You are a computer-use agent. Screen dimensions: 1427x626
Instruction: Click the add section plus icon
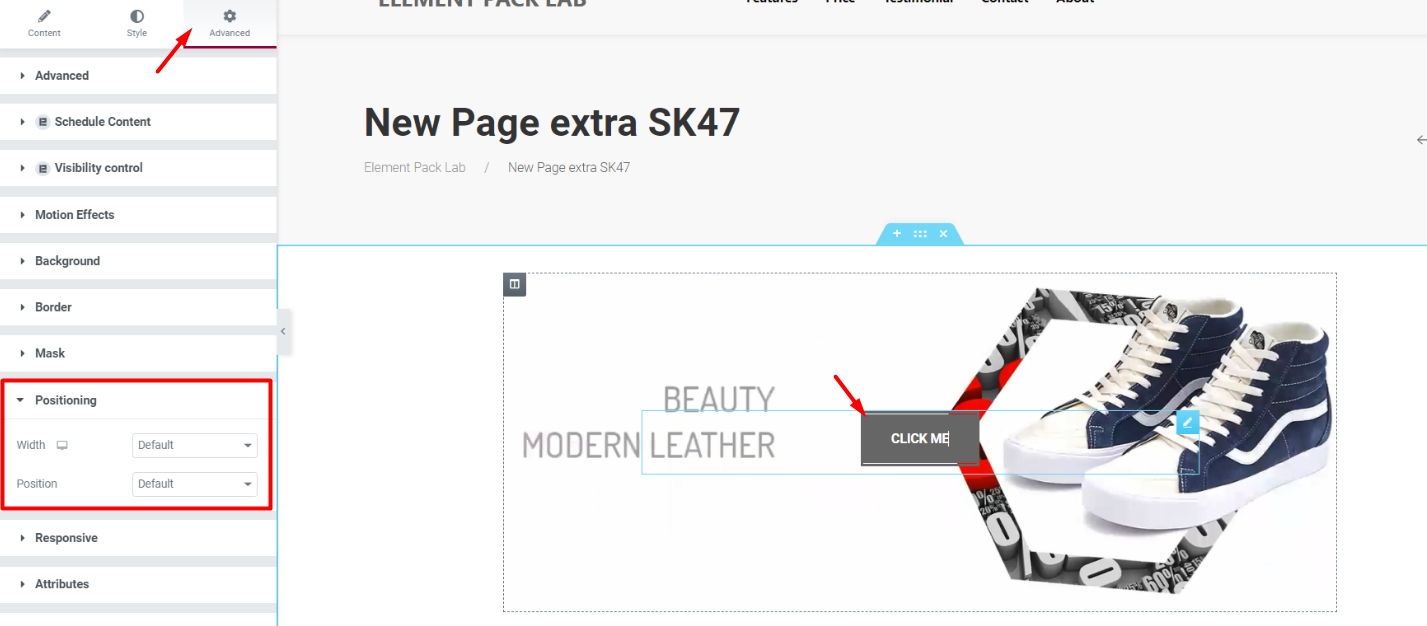pos(897,233)
